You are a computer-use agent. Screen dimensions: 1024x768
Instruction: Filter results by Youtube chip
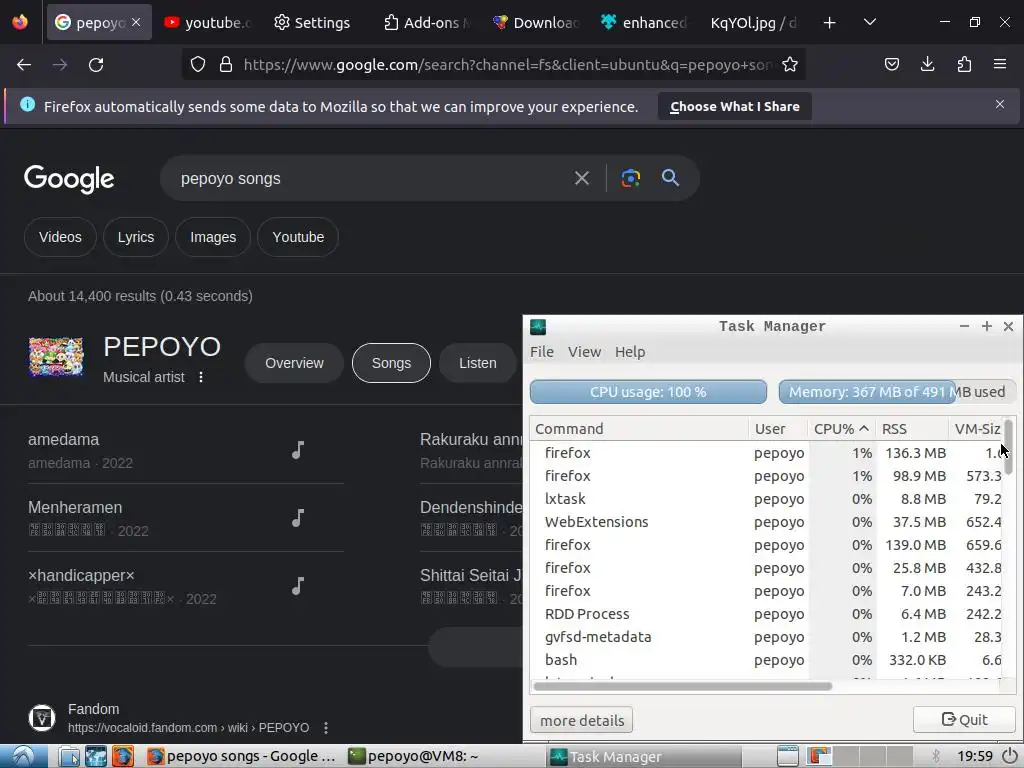click(x=298, y=237)
